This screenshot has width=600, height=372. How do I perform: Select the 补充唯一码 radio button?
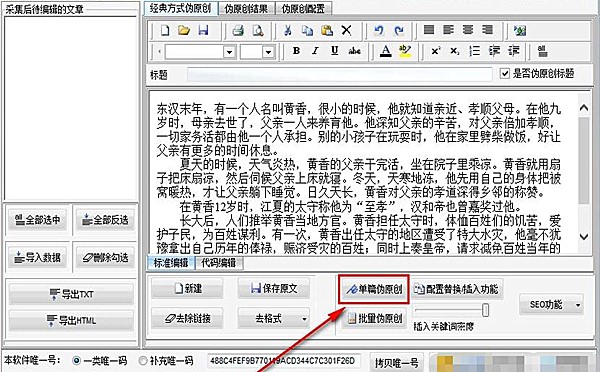tap(143, 360)
